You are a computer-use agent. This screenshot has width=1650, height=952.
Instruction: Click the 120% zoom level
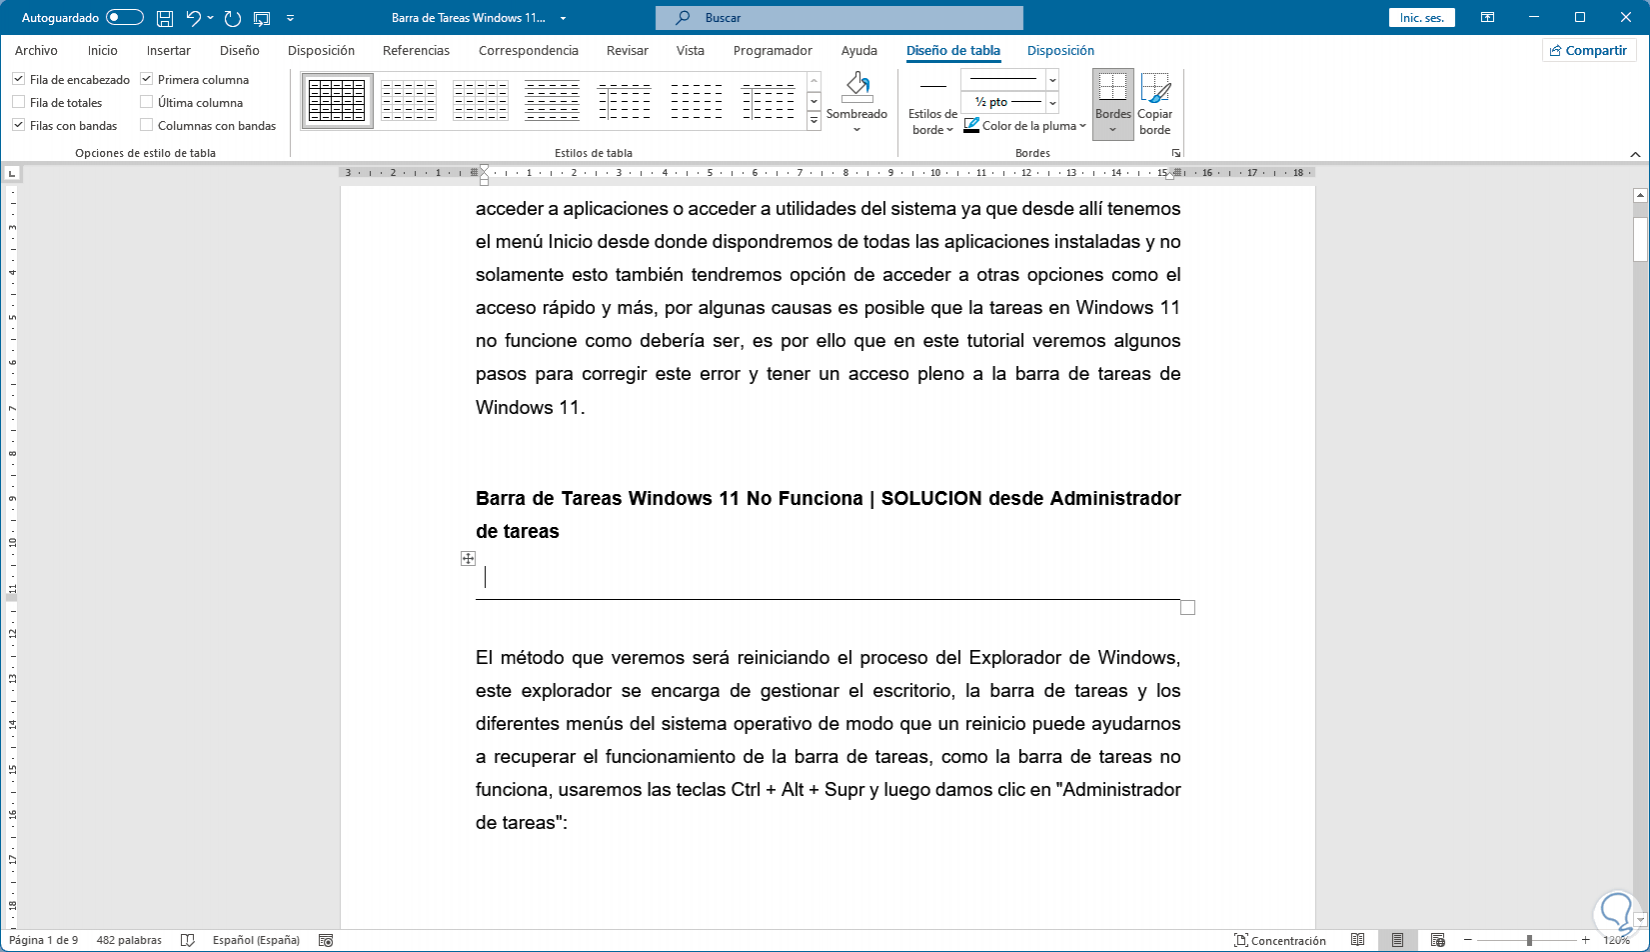click(x=1617, y=940)
